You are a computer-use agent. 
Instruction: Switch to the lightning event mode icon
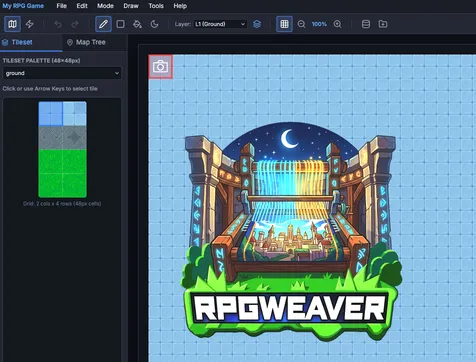coord(30,24)
